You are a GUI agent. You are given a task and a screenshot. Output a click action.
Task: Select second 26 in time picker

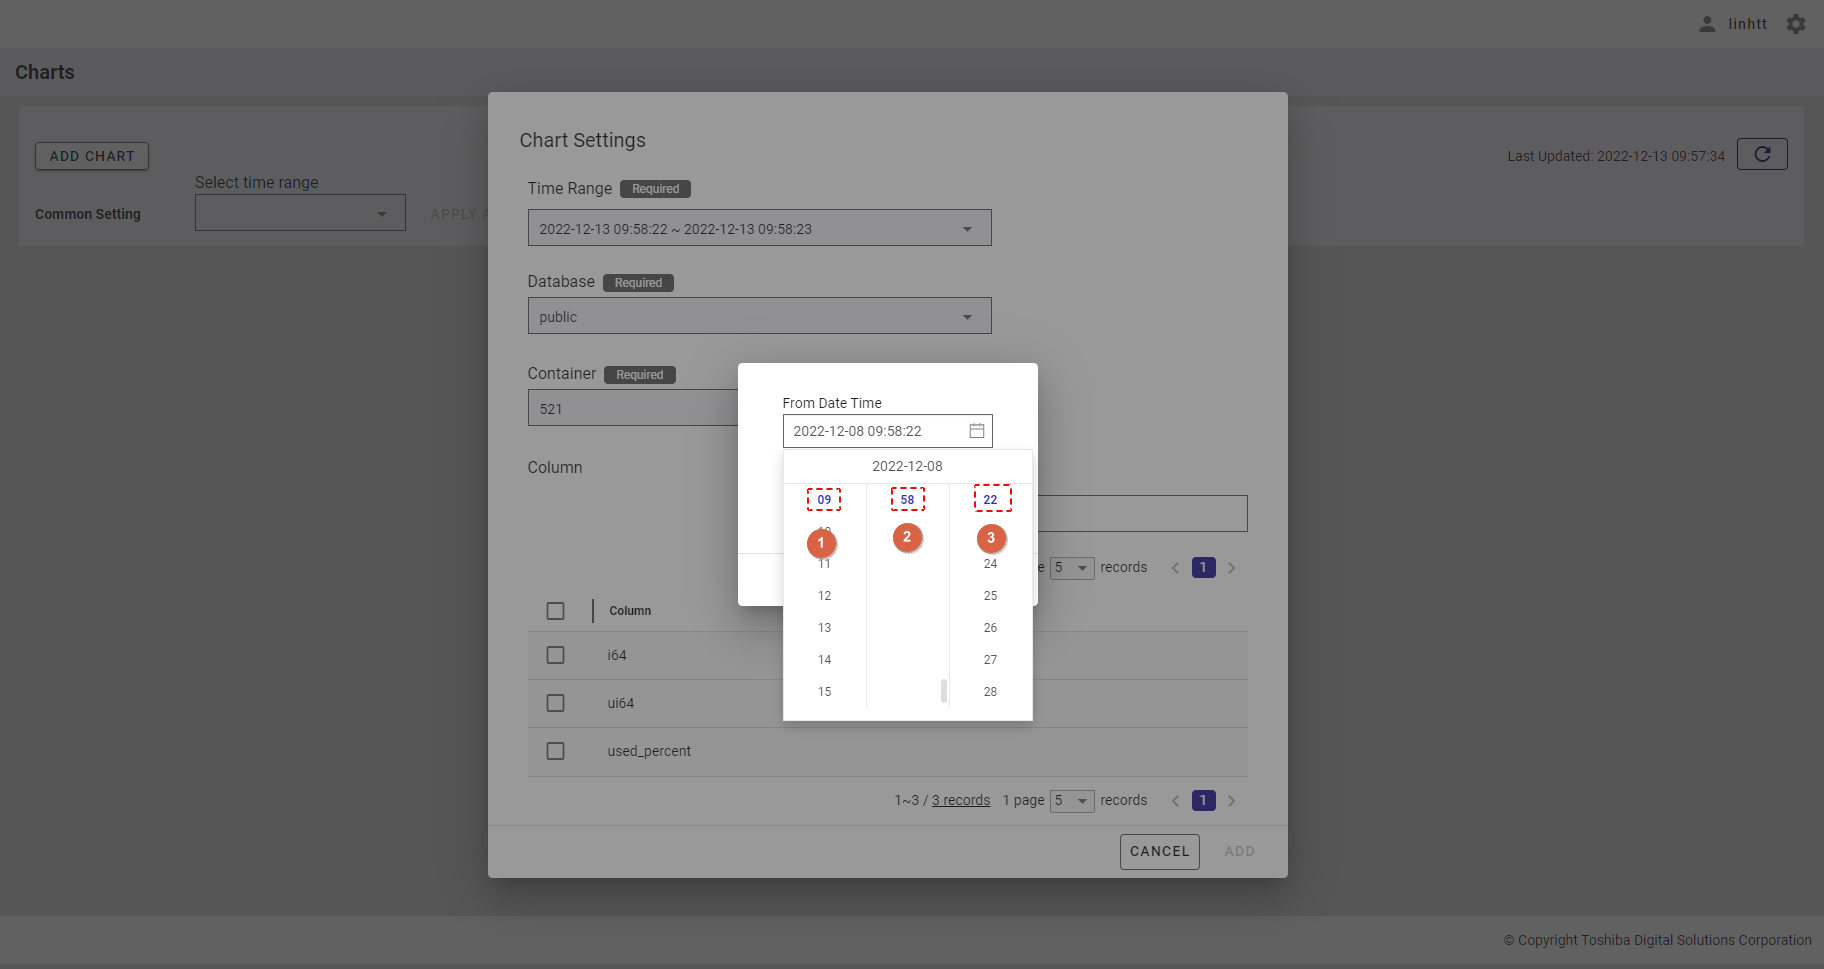pos(990,628)
